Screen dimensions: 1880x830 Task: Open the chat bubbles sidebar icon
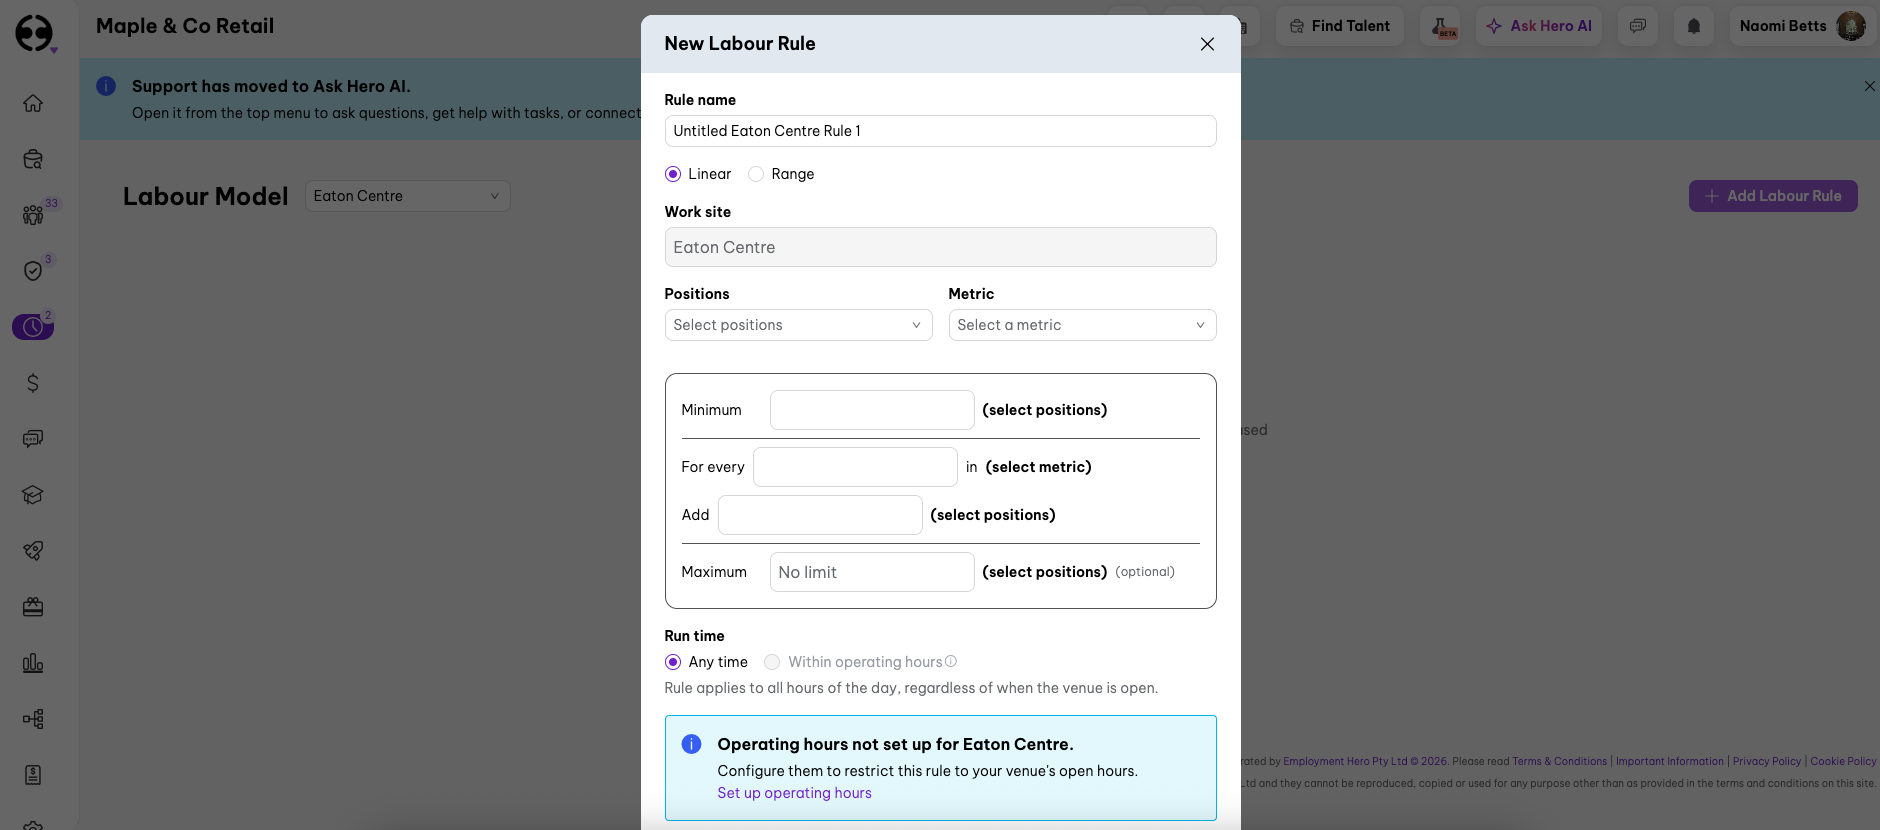33,439
